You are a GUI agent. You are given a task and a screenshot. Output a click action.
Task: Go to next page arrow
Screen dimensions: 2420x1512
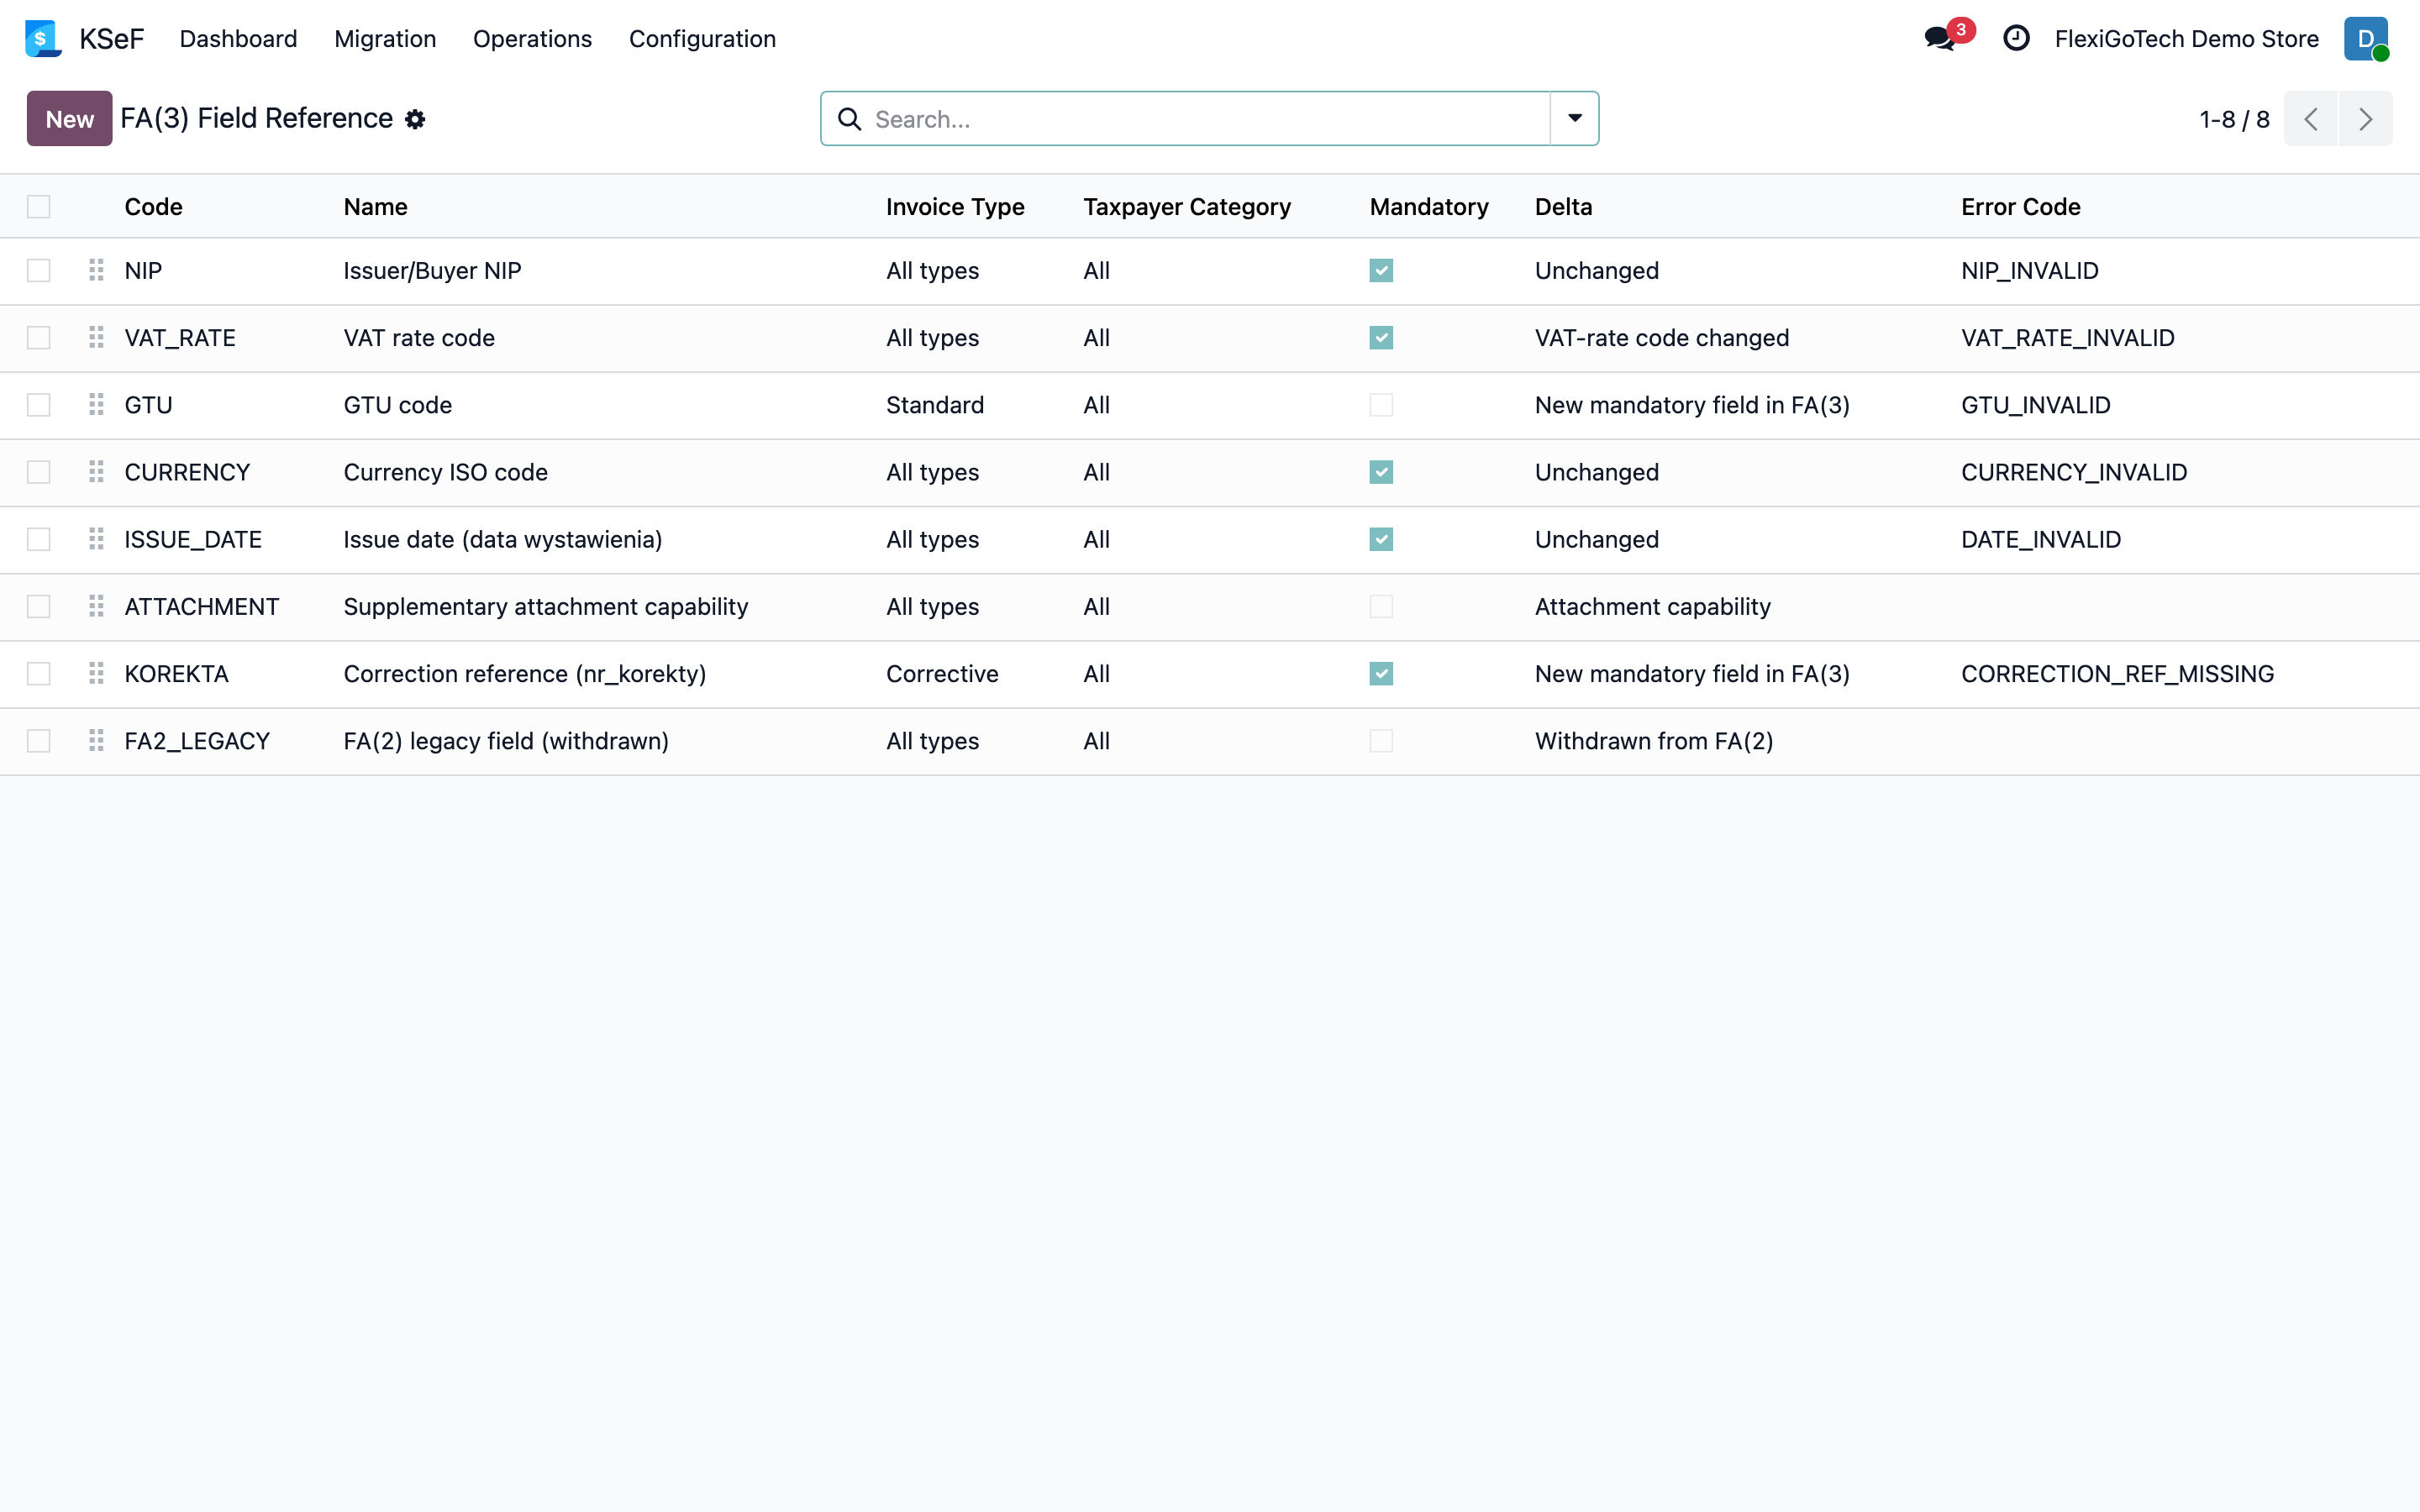tap(2366, 119)
